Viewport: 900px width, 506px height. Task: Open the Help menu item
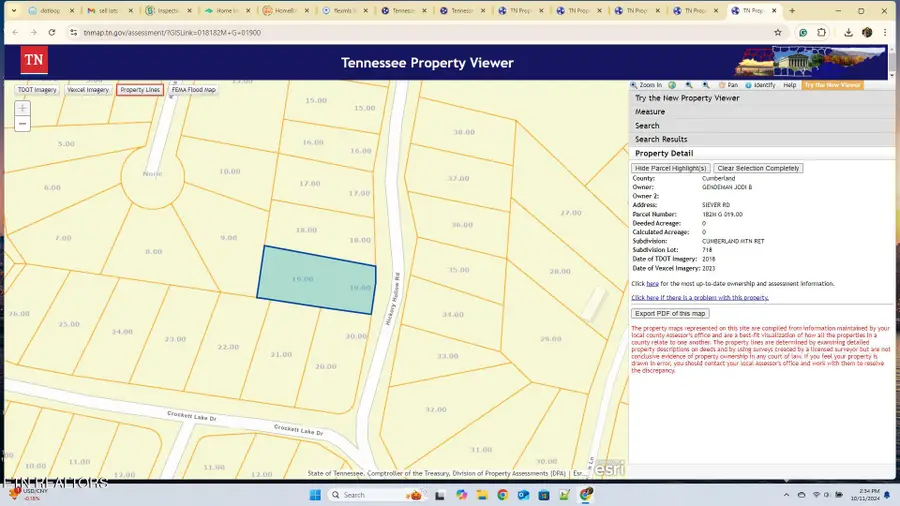790,85
